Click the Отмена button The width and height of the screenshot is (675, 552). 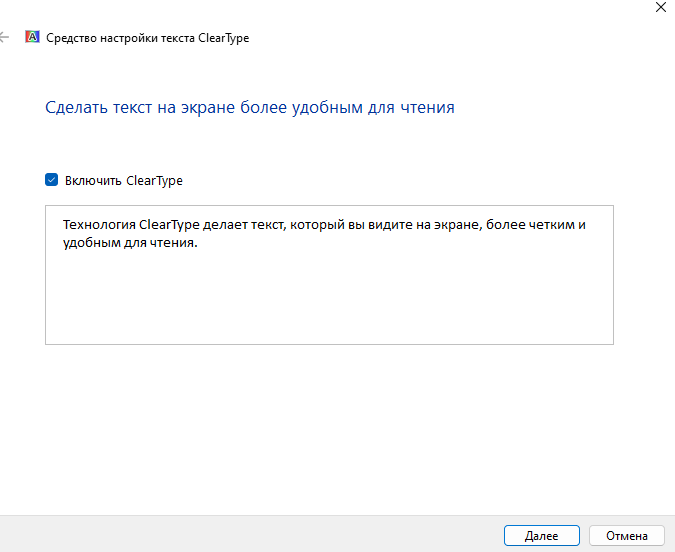627,536
